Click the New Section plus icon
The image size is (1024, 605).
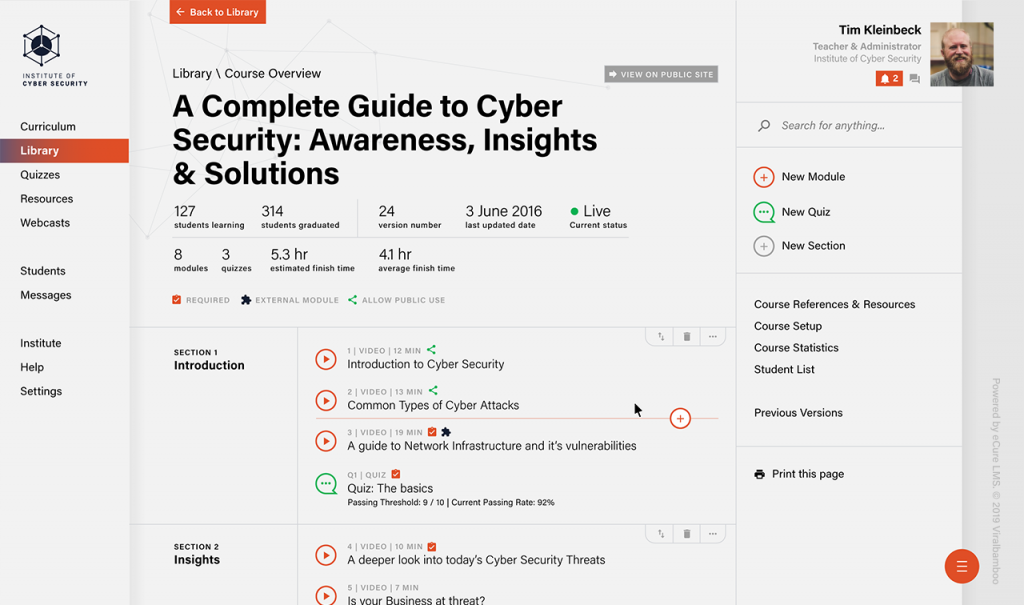pyautogui.click(x=763, y=246)
